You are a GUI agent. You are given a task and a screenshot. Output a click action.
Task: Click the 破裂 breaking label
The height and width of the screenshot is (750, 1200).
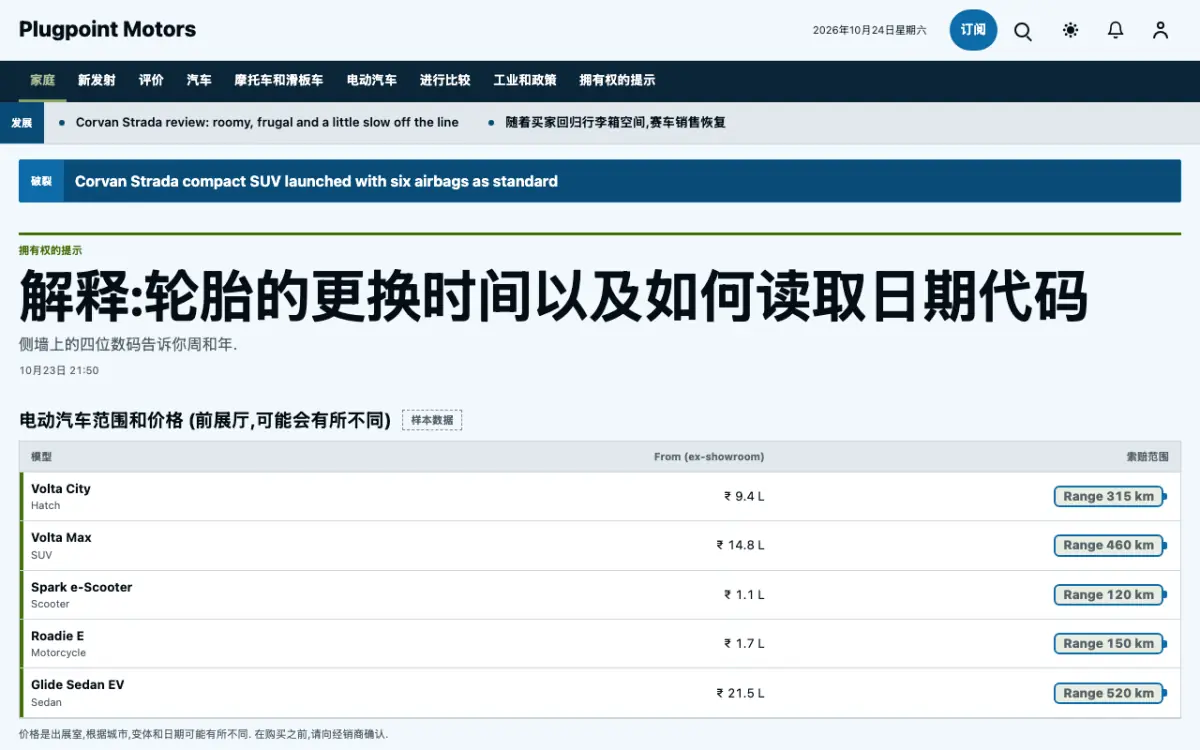[x=41, y=181]
